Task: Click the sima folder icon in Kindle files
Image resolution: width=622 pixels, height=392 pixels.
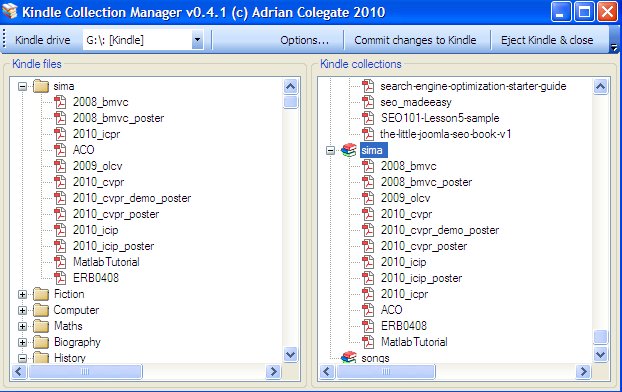Action: tap(41, 86)
